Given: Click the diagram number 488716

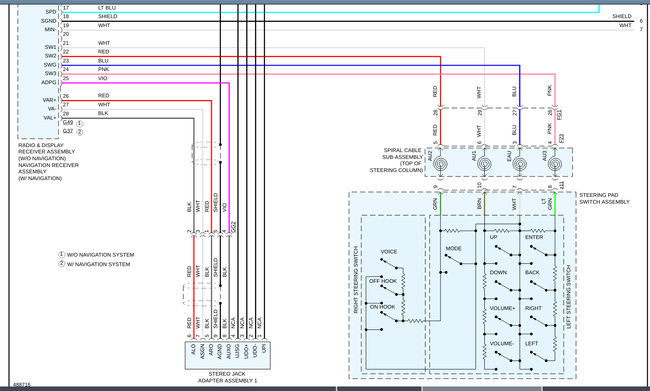Looking at the screenshot, I should pyautogui.click(x=22, y=385).
